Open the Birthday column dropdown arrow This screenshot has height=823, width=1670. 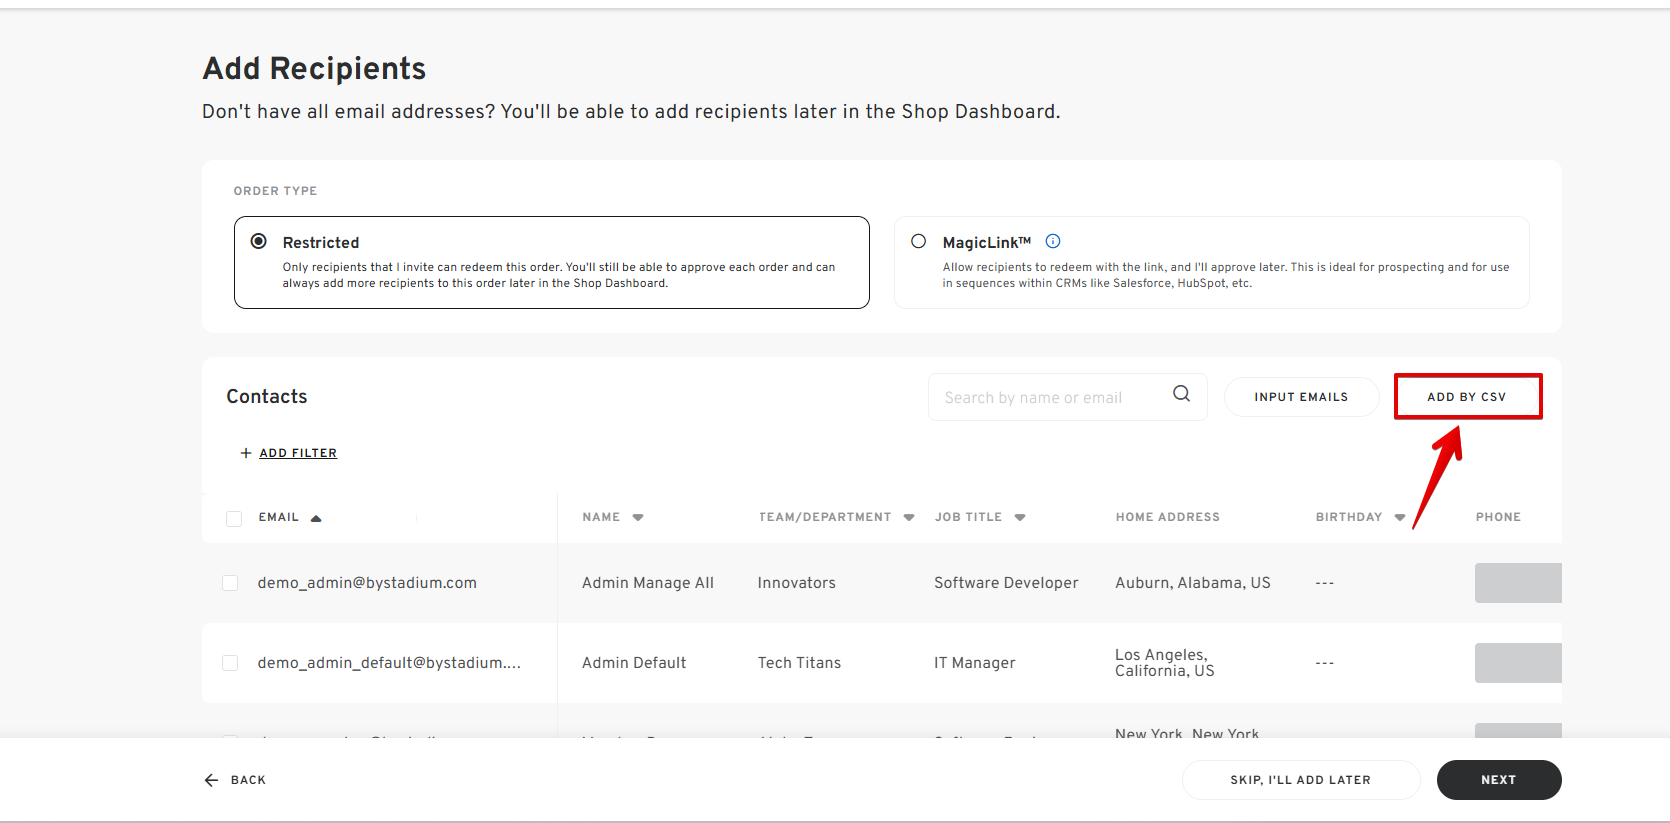tap(1400, 518)
